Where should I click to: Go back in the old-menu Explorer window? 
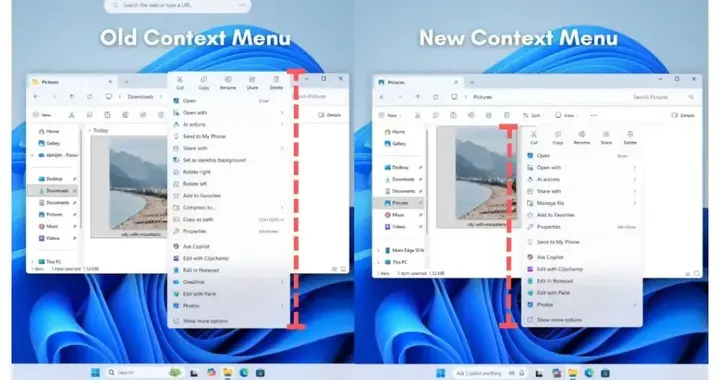(x=36, y=96)
